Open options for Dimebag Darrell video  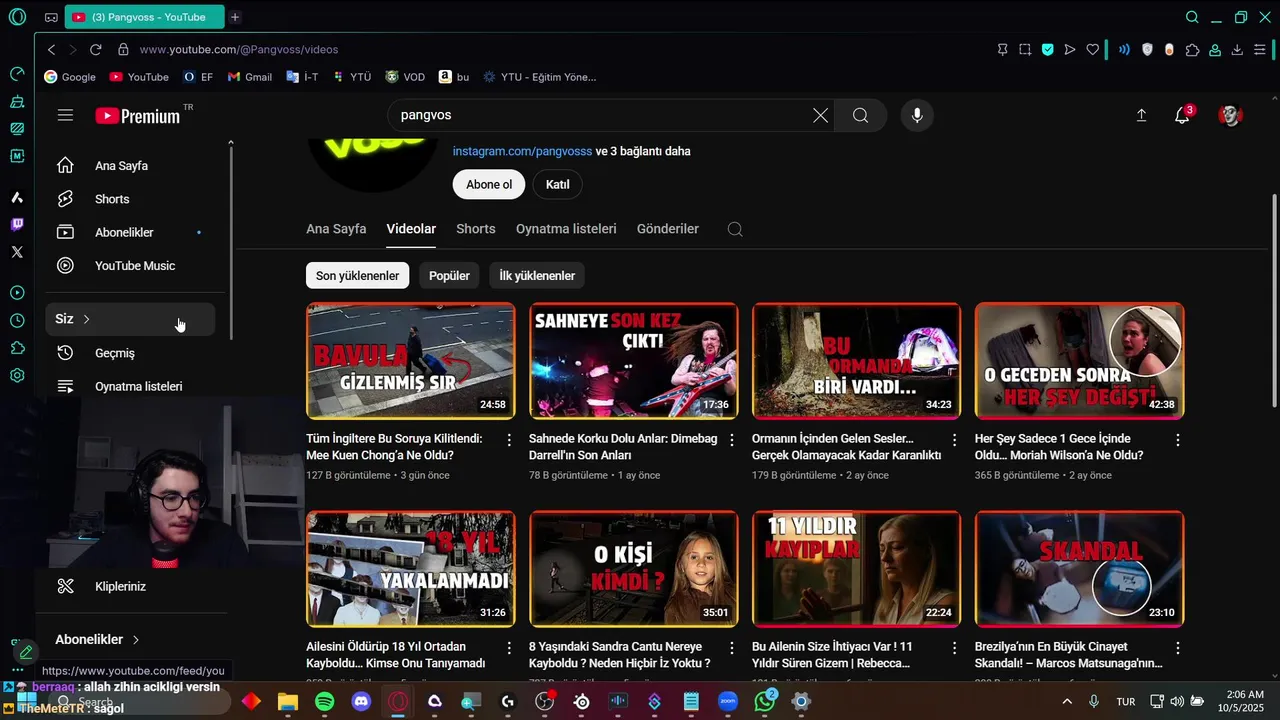[x=732, y=439]
